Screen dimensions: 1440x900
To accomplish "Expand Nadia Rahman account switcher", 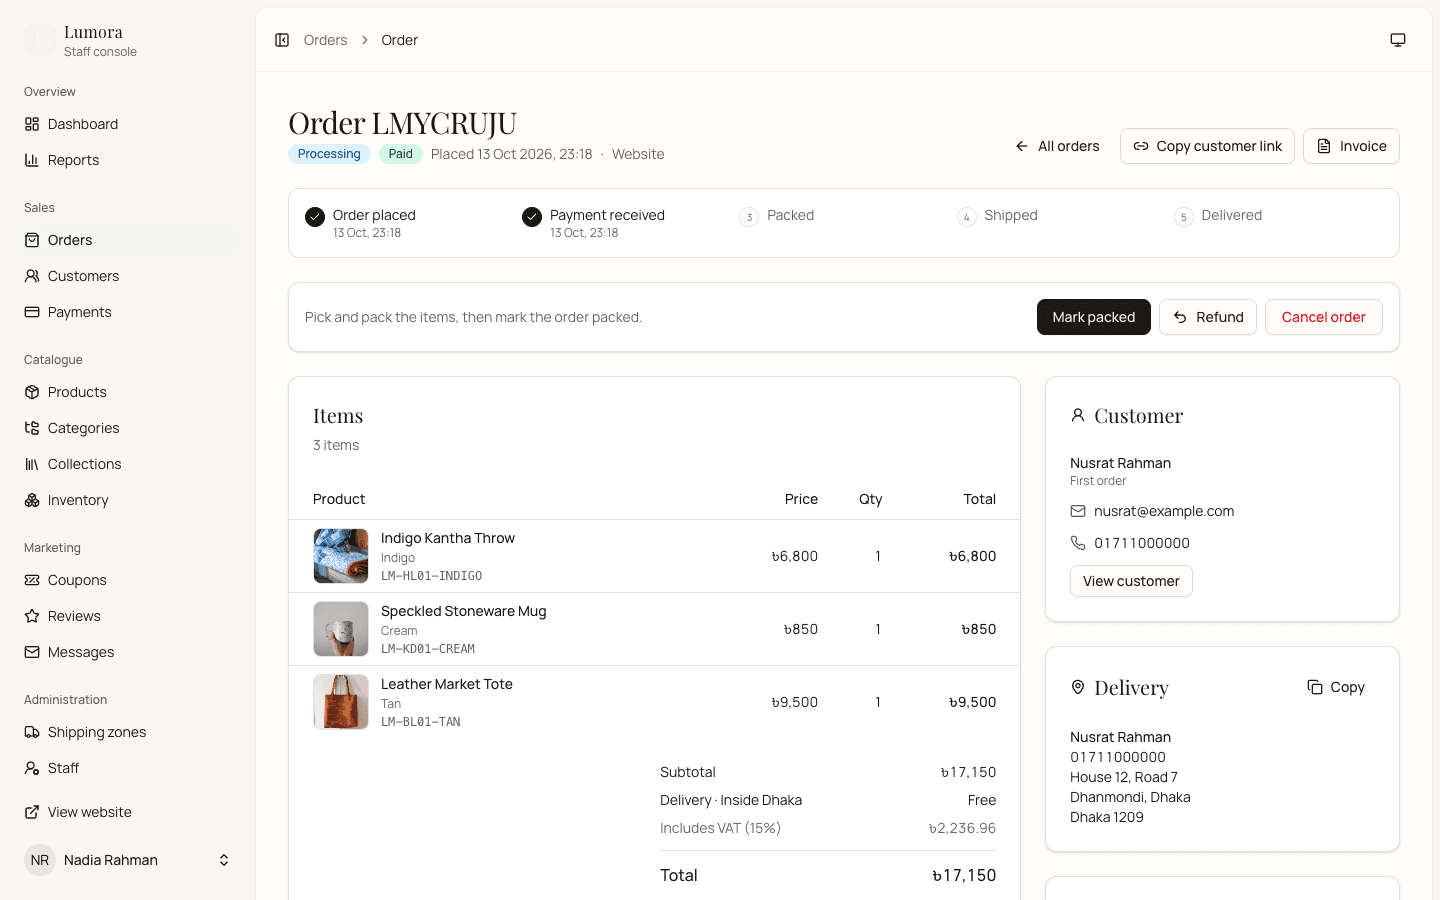I will tap(128, 860).
